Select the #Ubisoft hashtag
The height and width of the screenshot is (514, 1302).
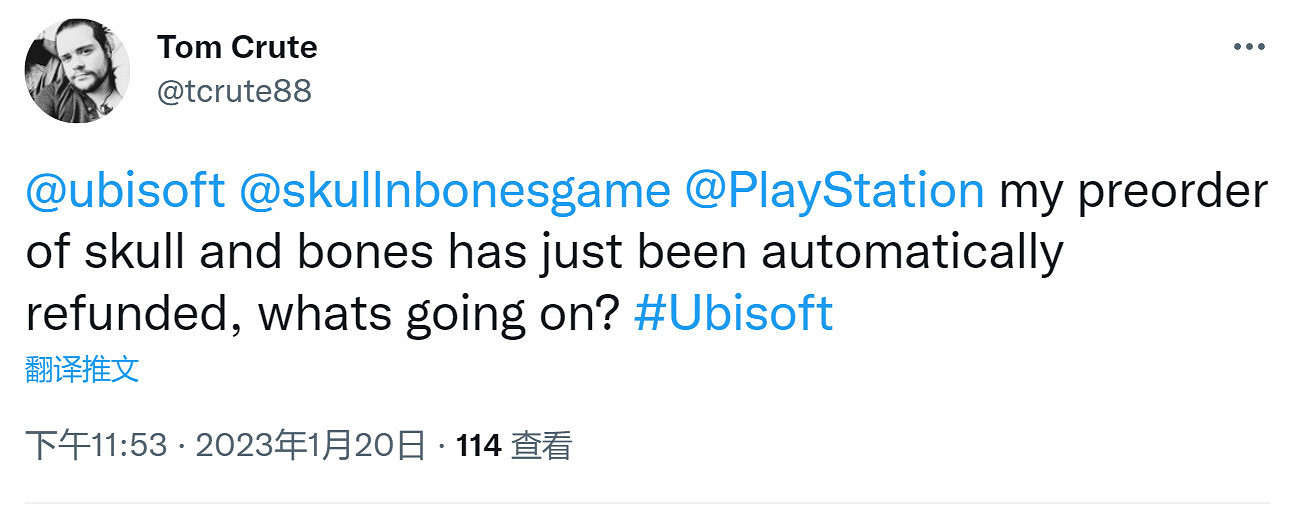733,313
